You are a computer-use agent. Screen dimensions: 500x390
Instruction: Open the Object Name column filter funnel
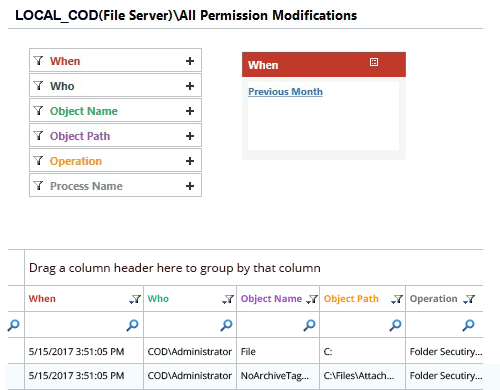click(x=312, y=299)
